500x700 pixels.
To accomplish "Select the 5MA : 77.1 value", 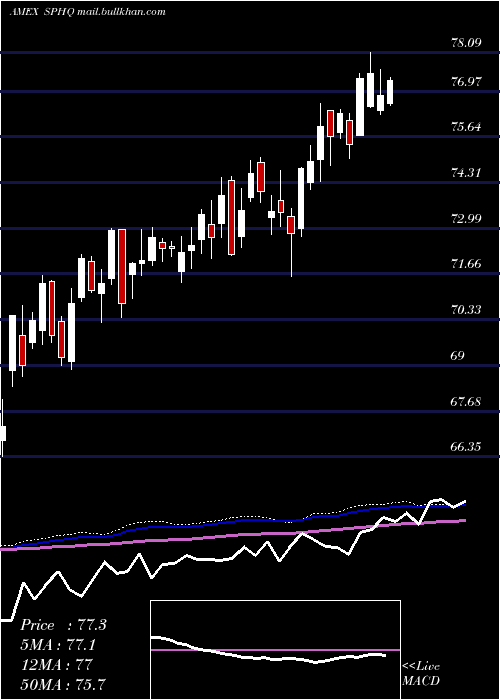I will tap(58, 645).
